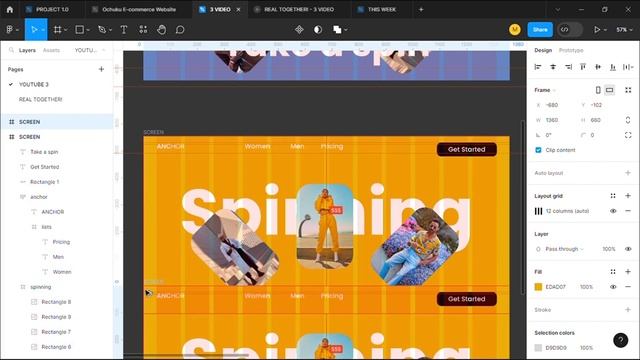Click the Align bottom icon
This screenshot has width=640, height=360.
click(x=613, y=67)
